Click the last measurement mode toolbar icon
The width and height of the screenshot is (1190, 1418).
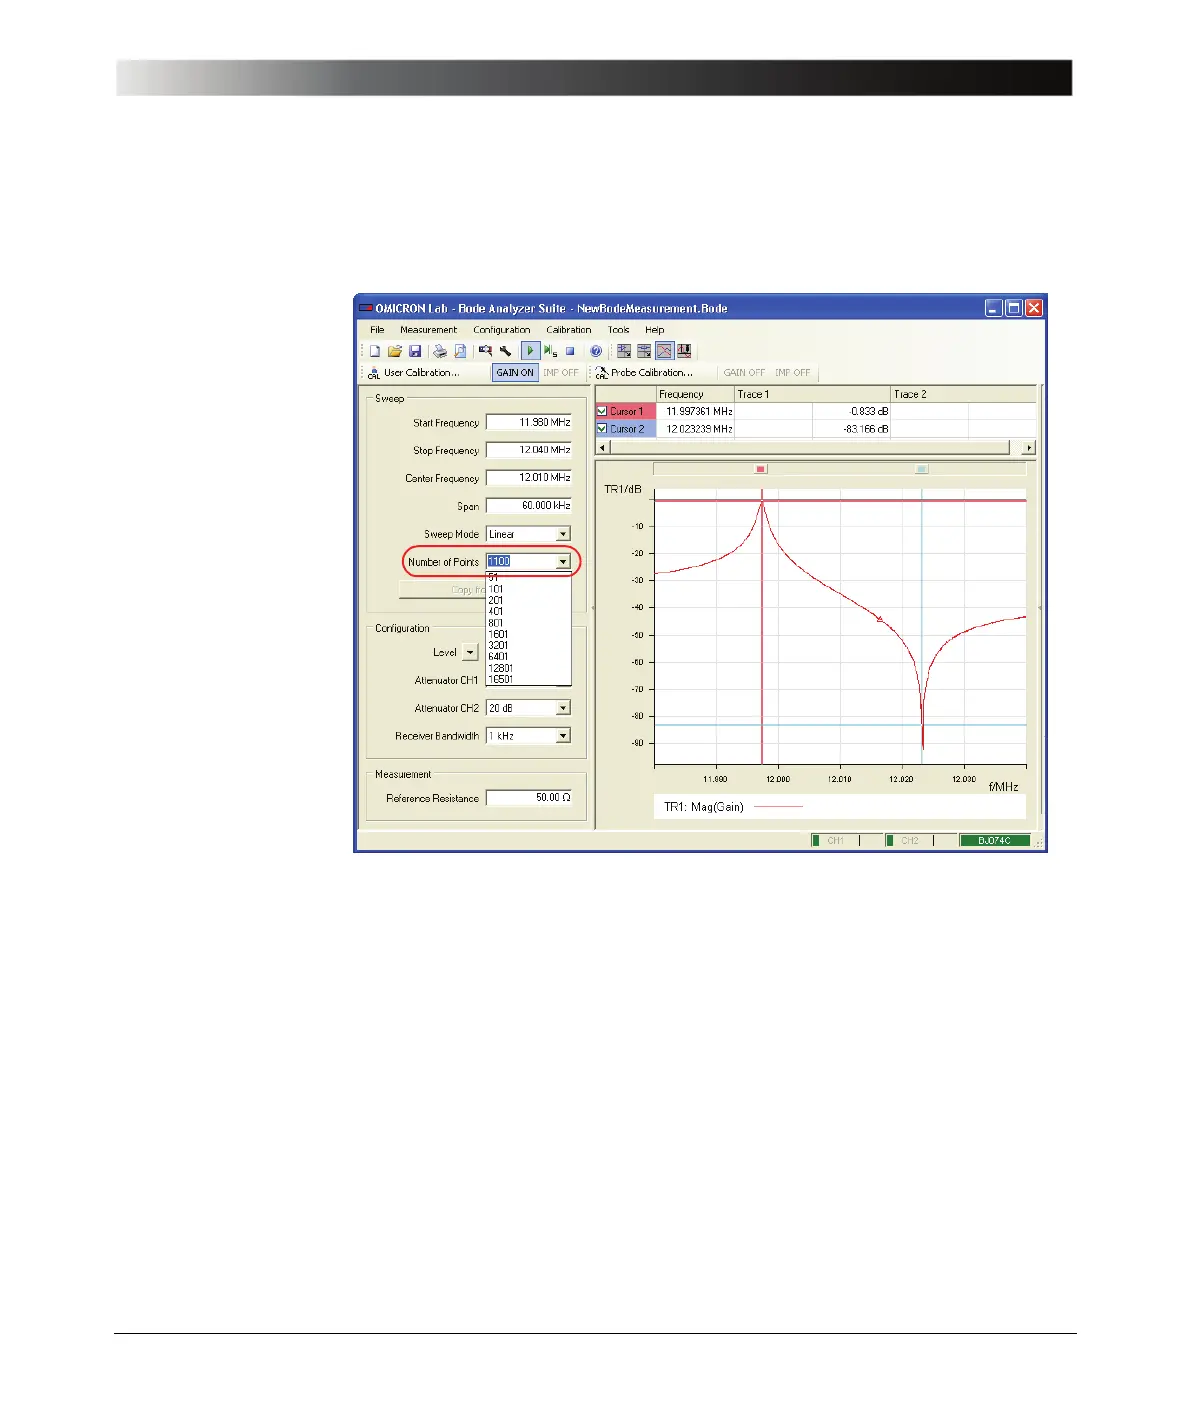[x=684, y=351]
